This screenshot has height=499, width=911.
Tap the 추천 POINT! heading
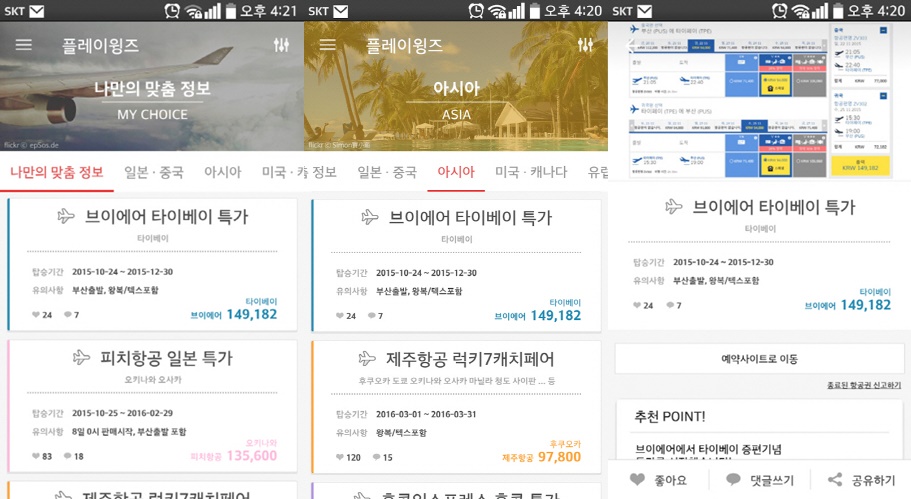click(x=670, y=417)
